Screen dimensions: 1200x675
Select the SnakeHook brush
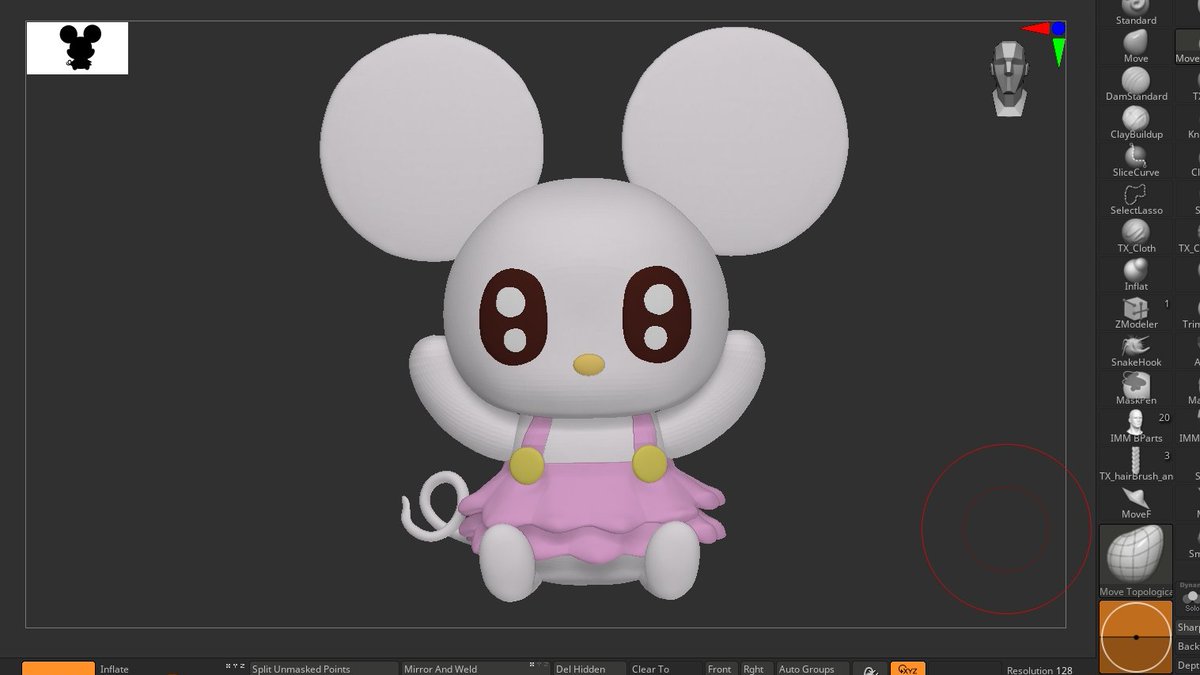pyautogui.click(x=1135, y=350)
